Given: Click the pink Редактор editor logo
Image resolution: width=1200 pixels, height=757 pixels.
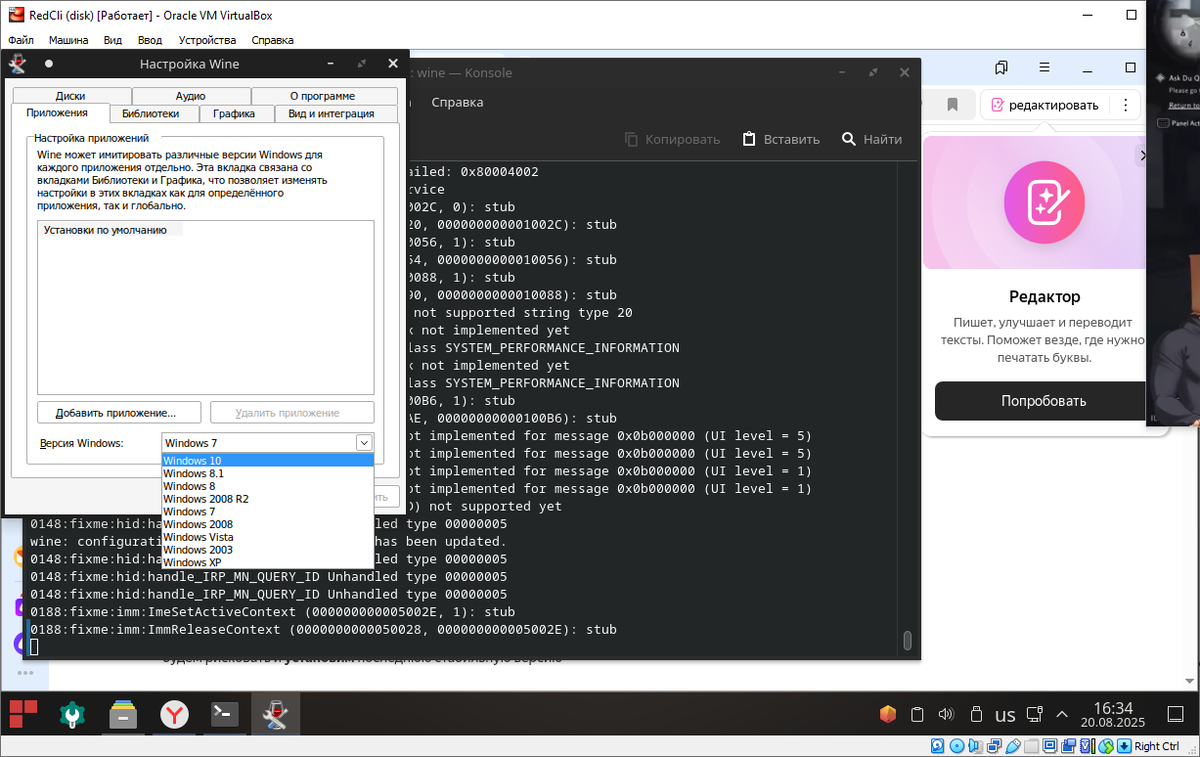Looking at the screenshot, I should tap(1043, 203).
